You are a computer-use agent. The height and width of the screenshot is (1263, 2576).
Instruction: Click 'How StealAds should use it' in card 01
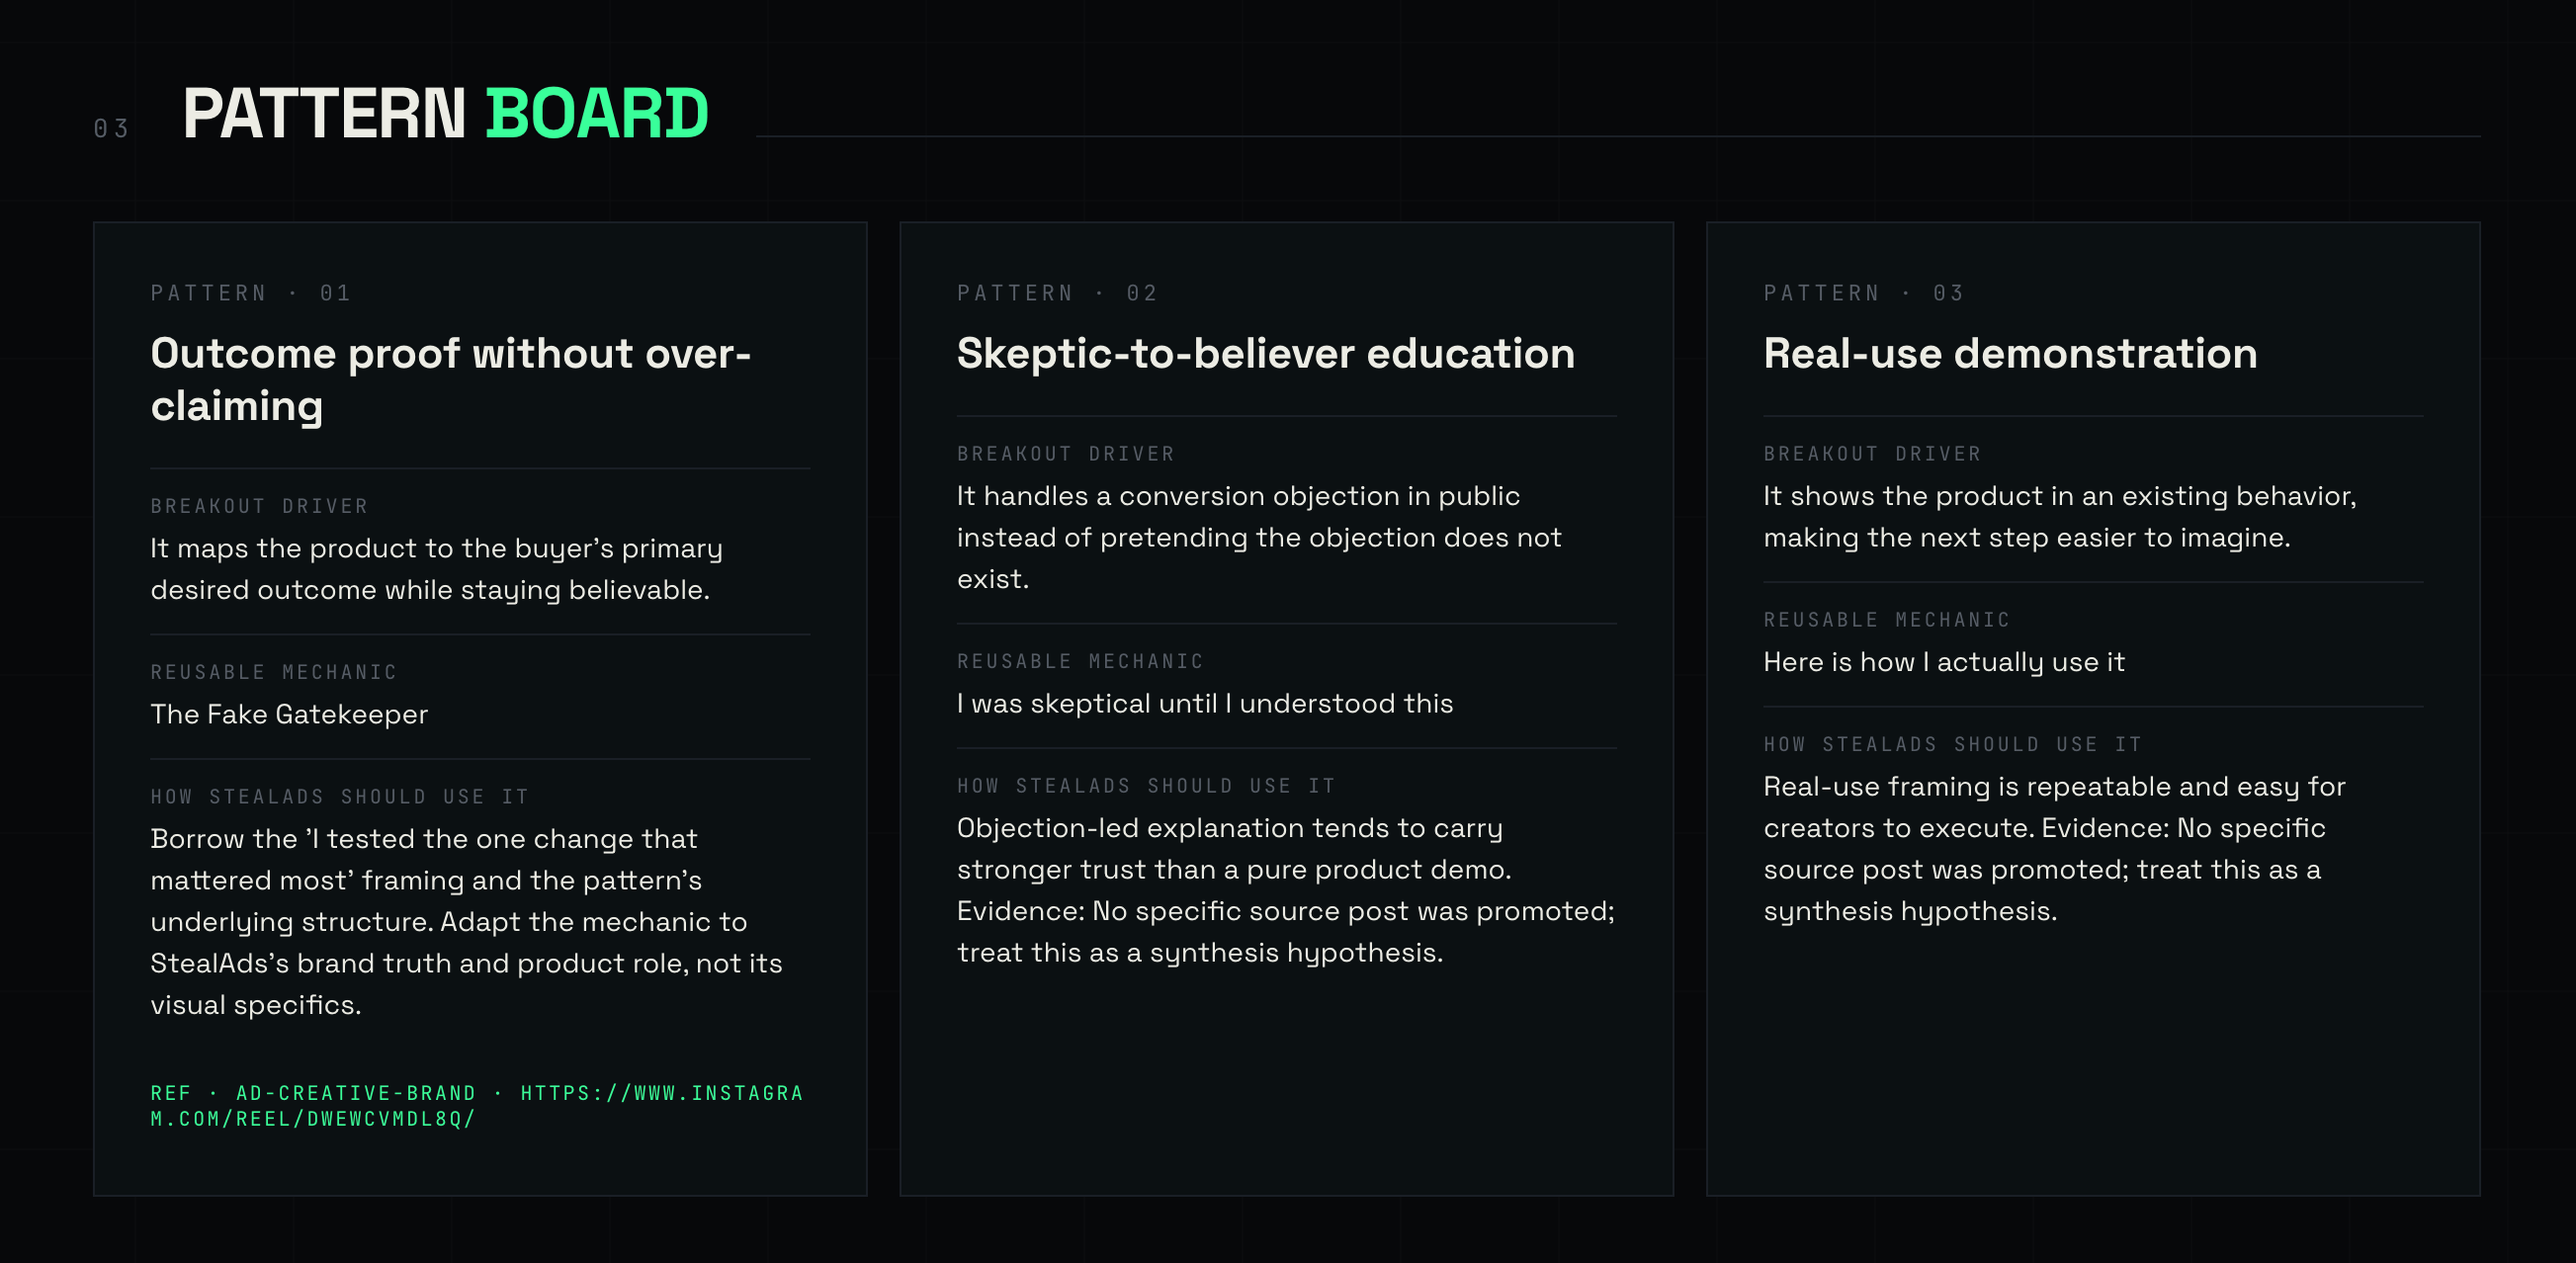pos(339,797)
